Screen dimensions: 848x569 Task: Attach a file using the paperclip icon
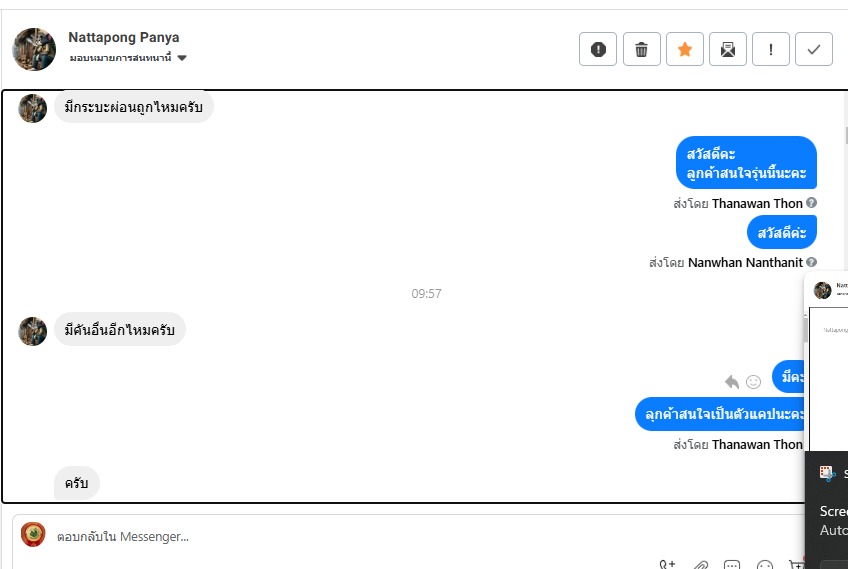[700, 565]
